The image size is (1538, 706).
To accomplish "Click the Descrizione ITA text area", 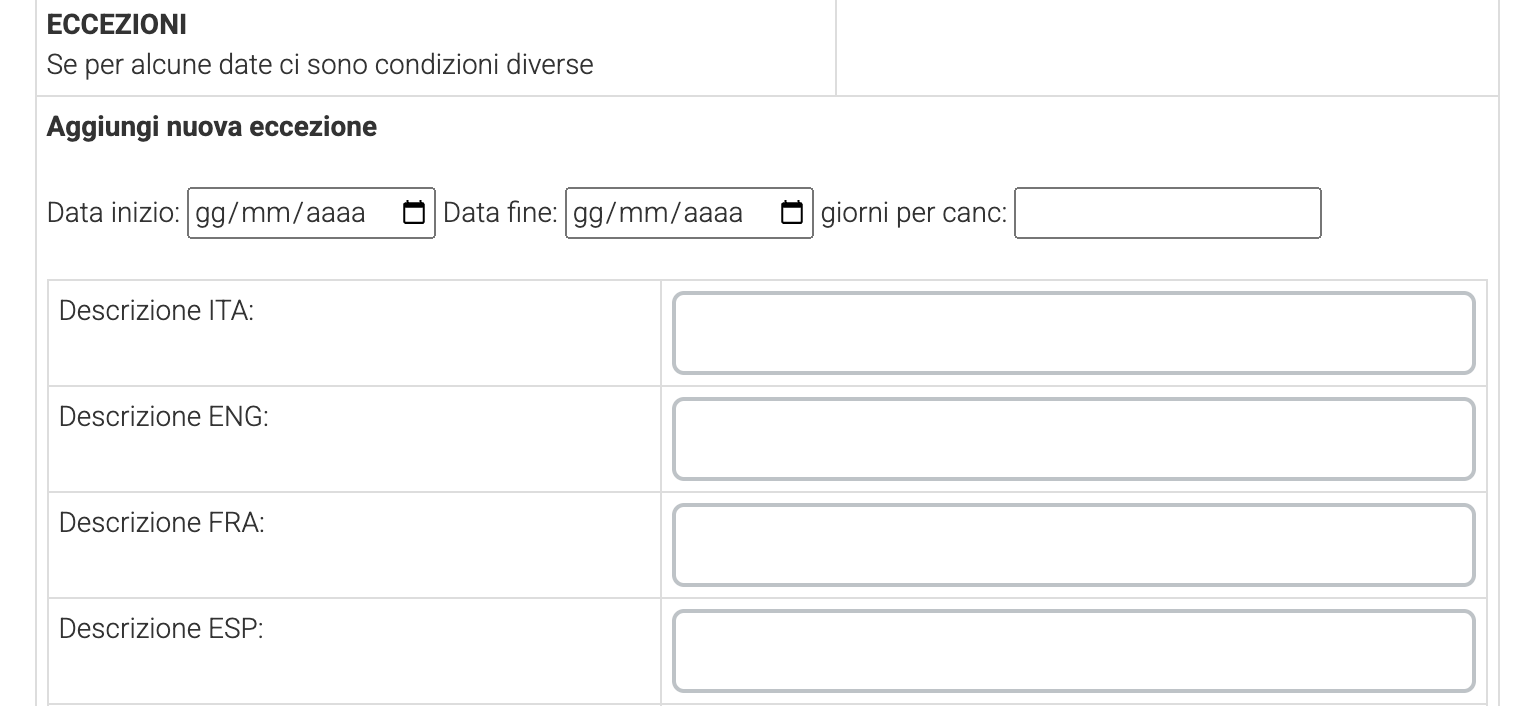I will [1073, 333].
